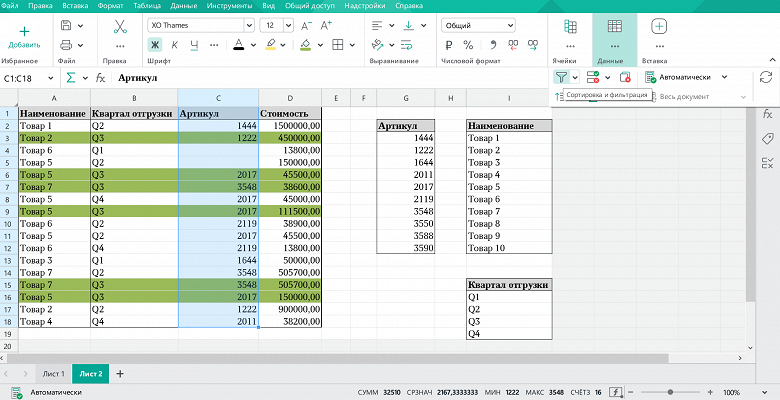The width and height of the screenshot is (780, 400).
Task: Click the fx insert function icon
Action: 100,78
